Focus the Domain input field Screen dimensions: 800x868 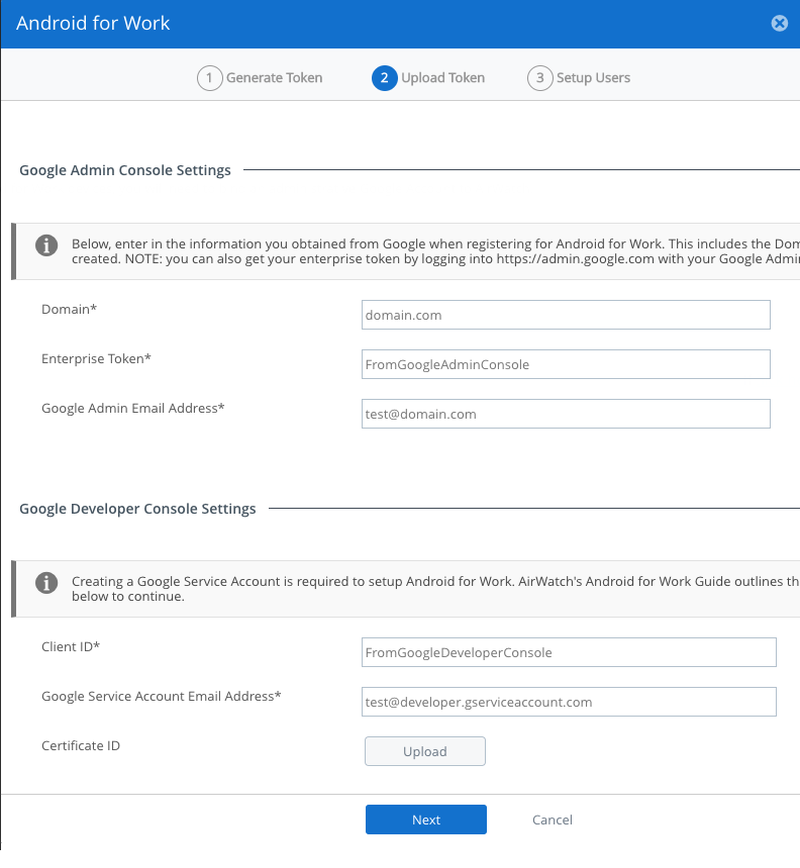coord(566,315)
